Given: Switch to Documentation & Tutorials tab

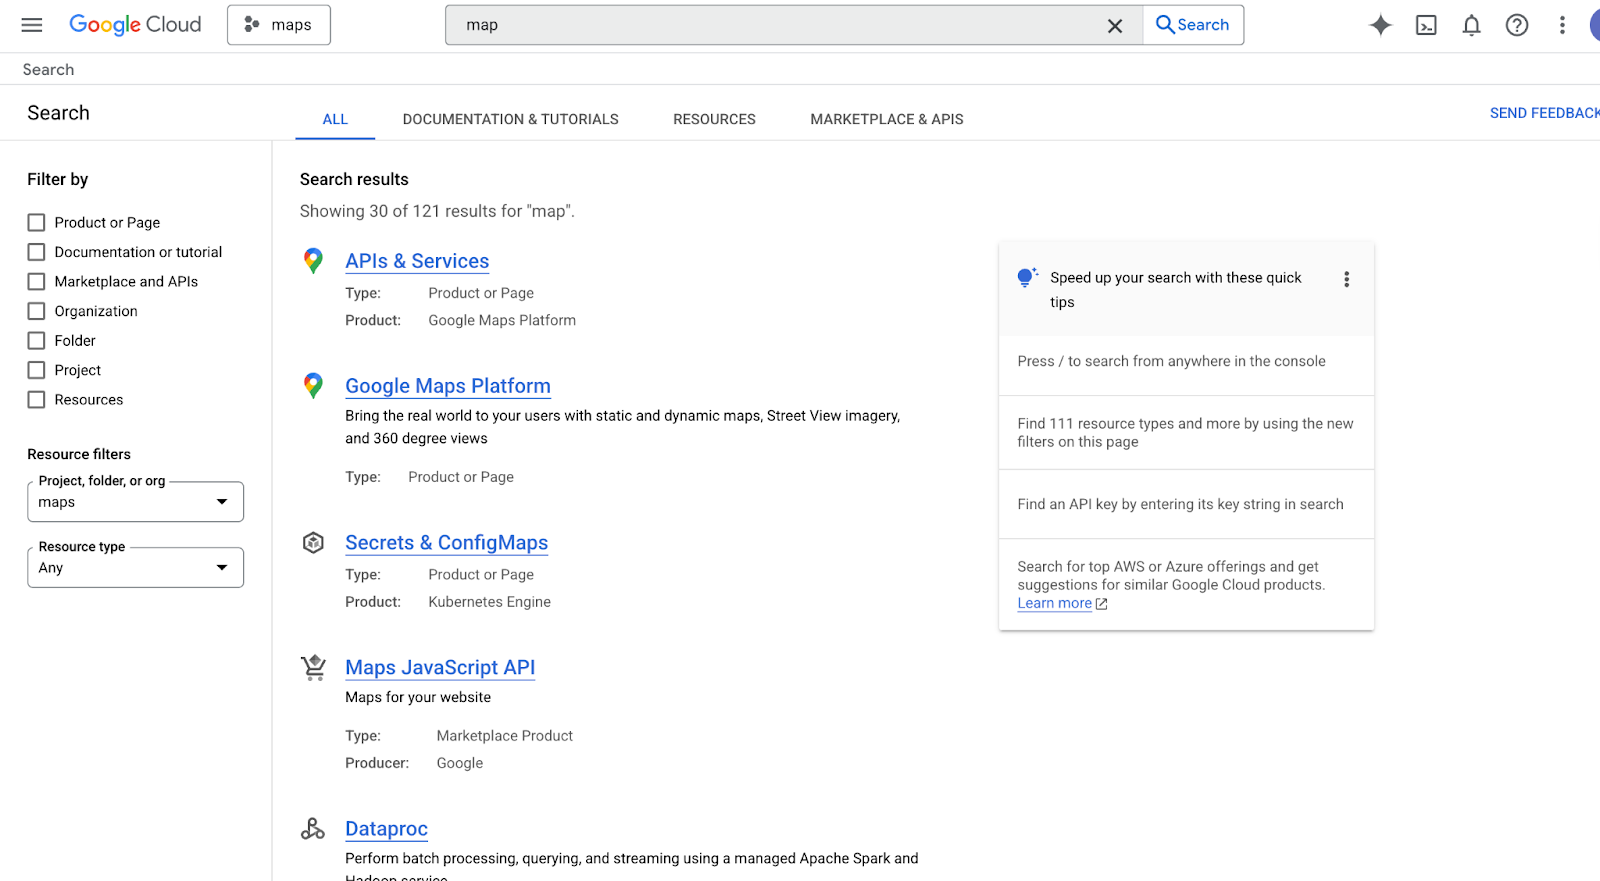Looking at the screenshot, I should (x=511, y=119).
